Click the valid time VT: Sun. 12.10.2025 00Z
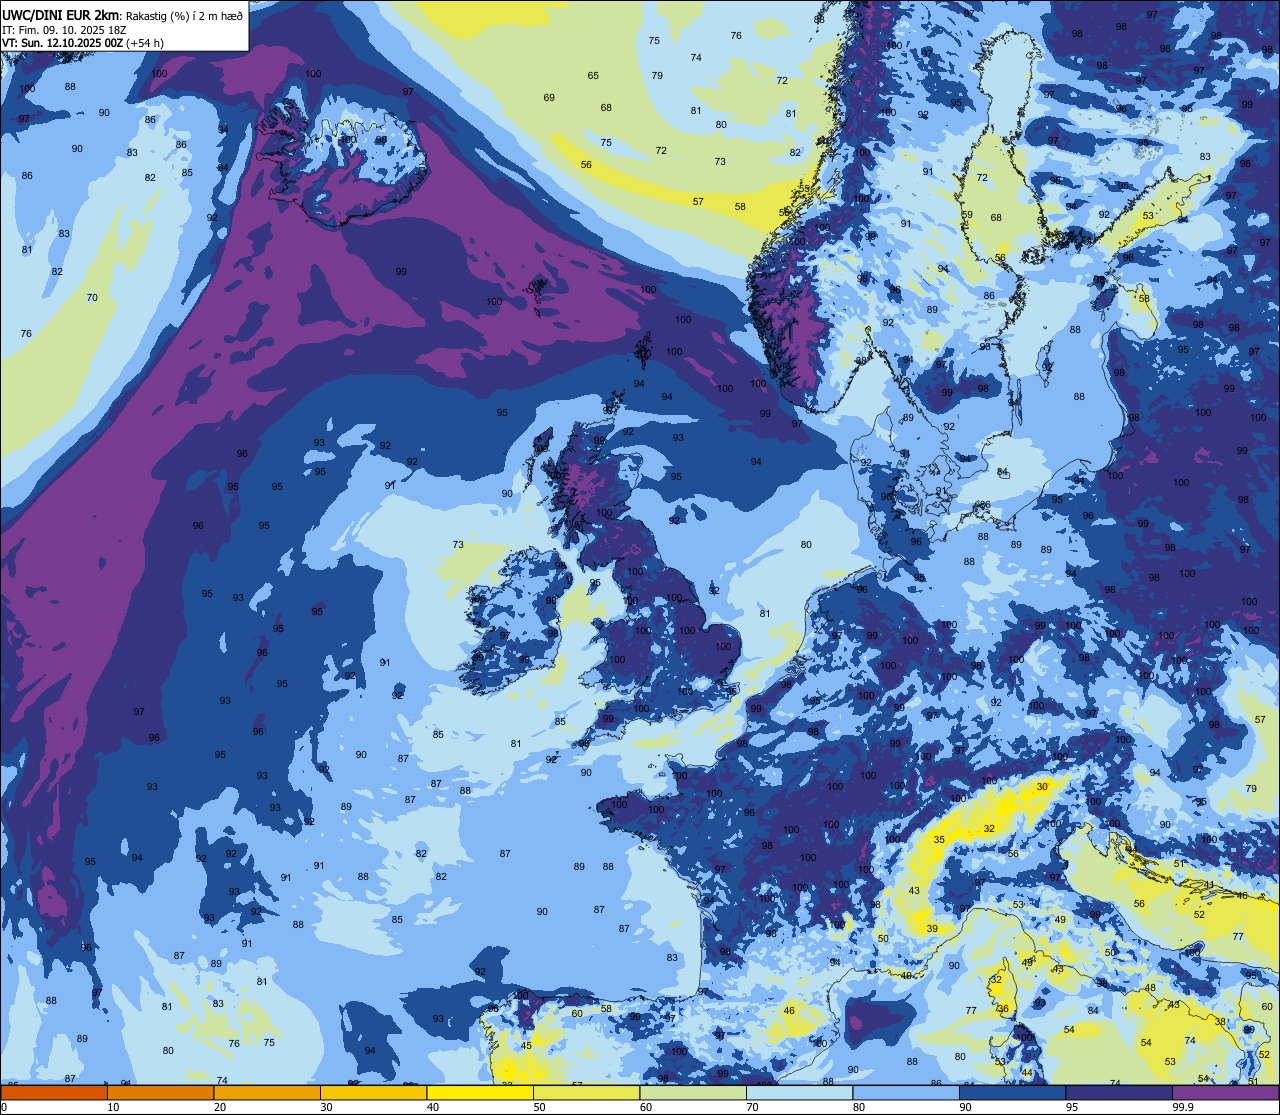 pyautogui.click(x=62, y=43)
